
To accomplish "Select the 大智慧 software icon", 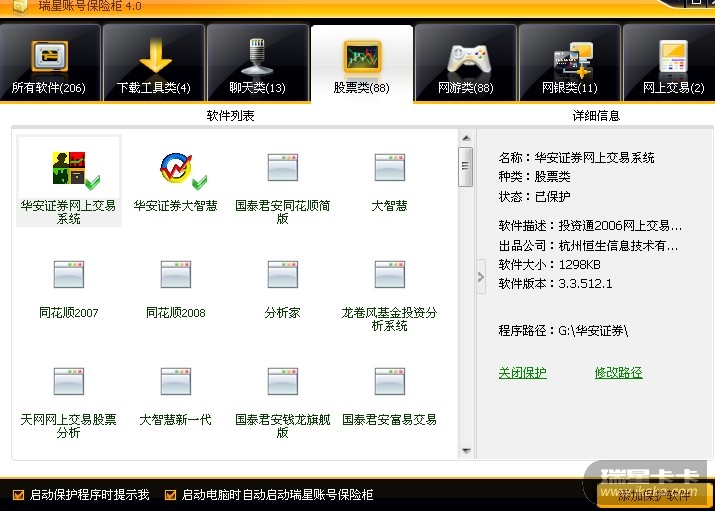I will click(389, 182).
